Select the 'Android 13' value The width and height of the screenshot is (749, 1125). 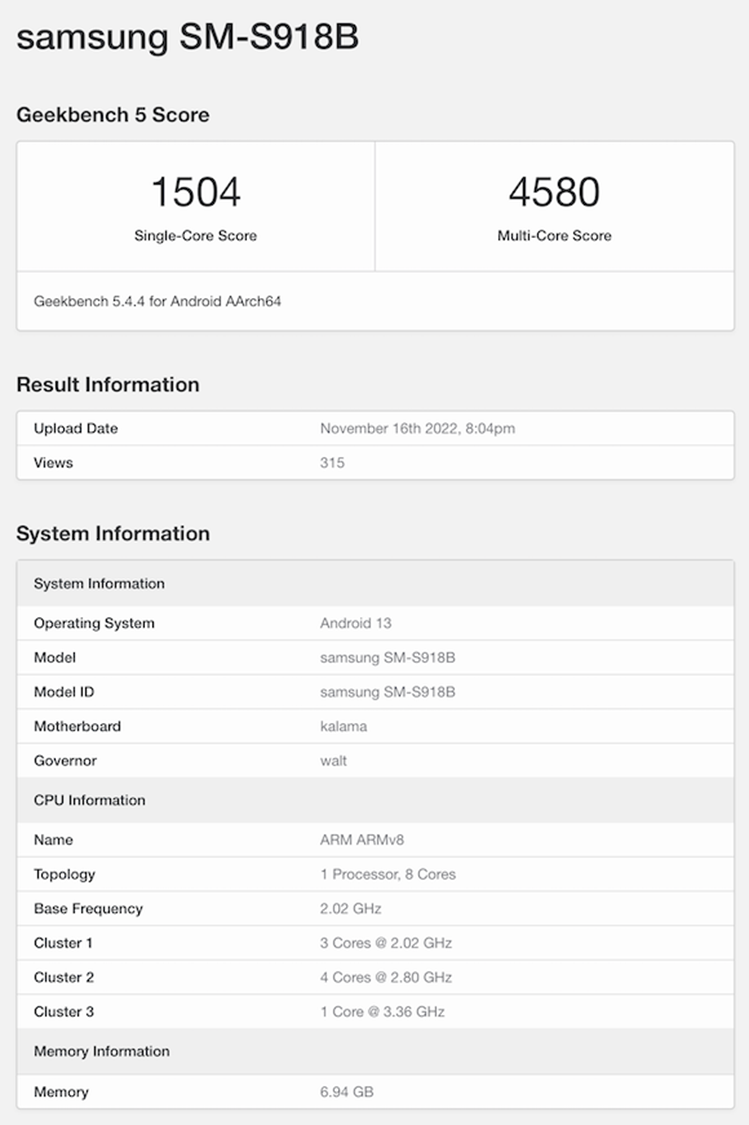click(x=356, y=623)
